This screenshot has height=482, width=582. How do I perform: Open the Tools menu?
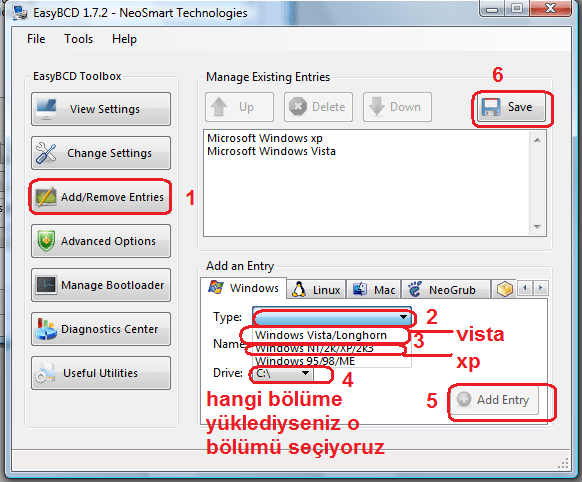point(78,39)
